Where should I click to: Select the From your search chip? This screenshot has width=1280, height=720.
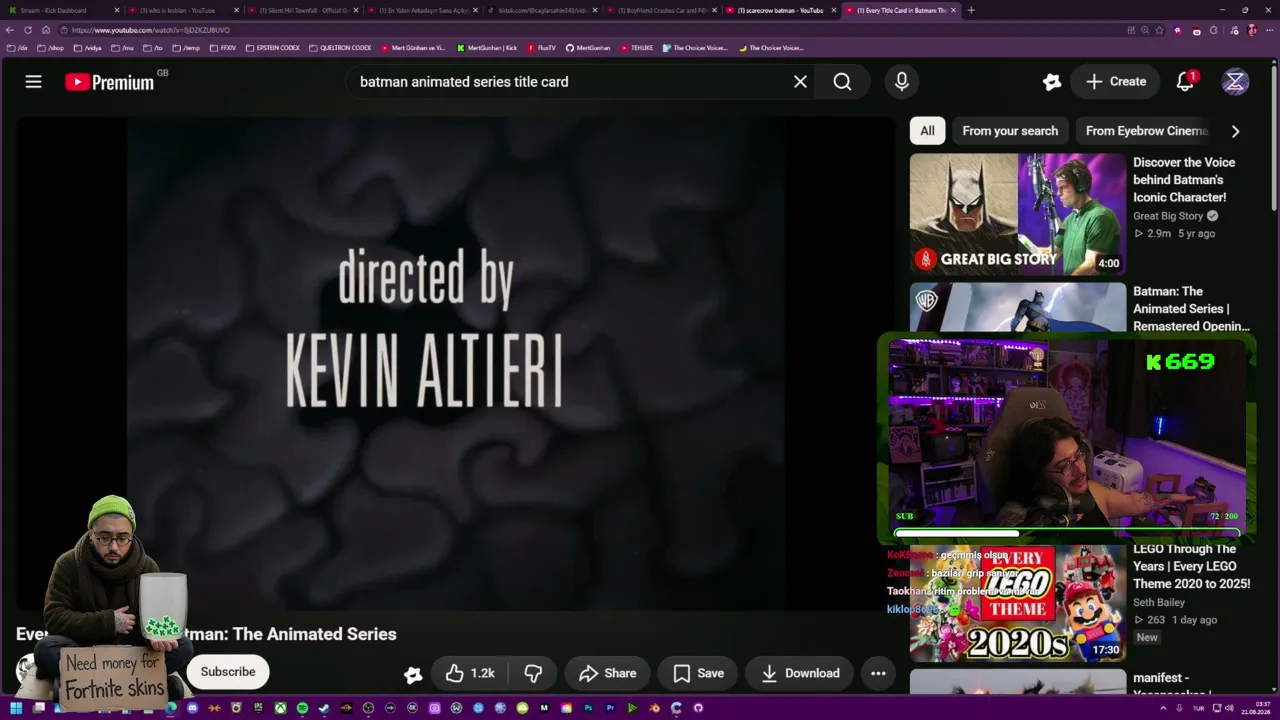click(x=1010, y=131)
